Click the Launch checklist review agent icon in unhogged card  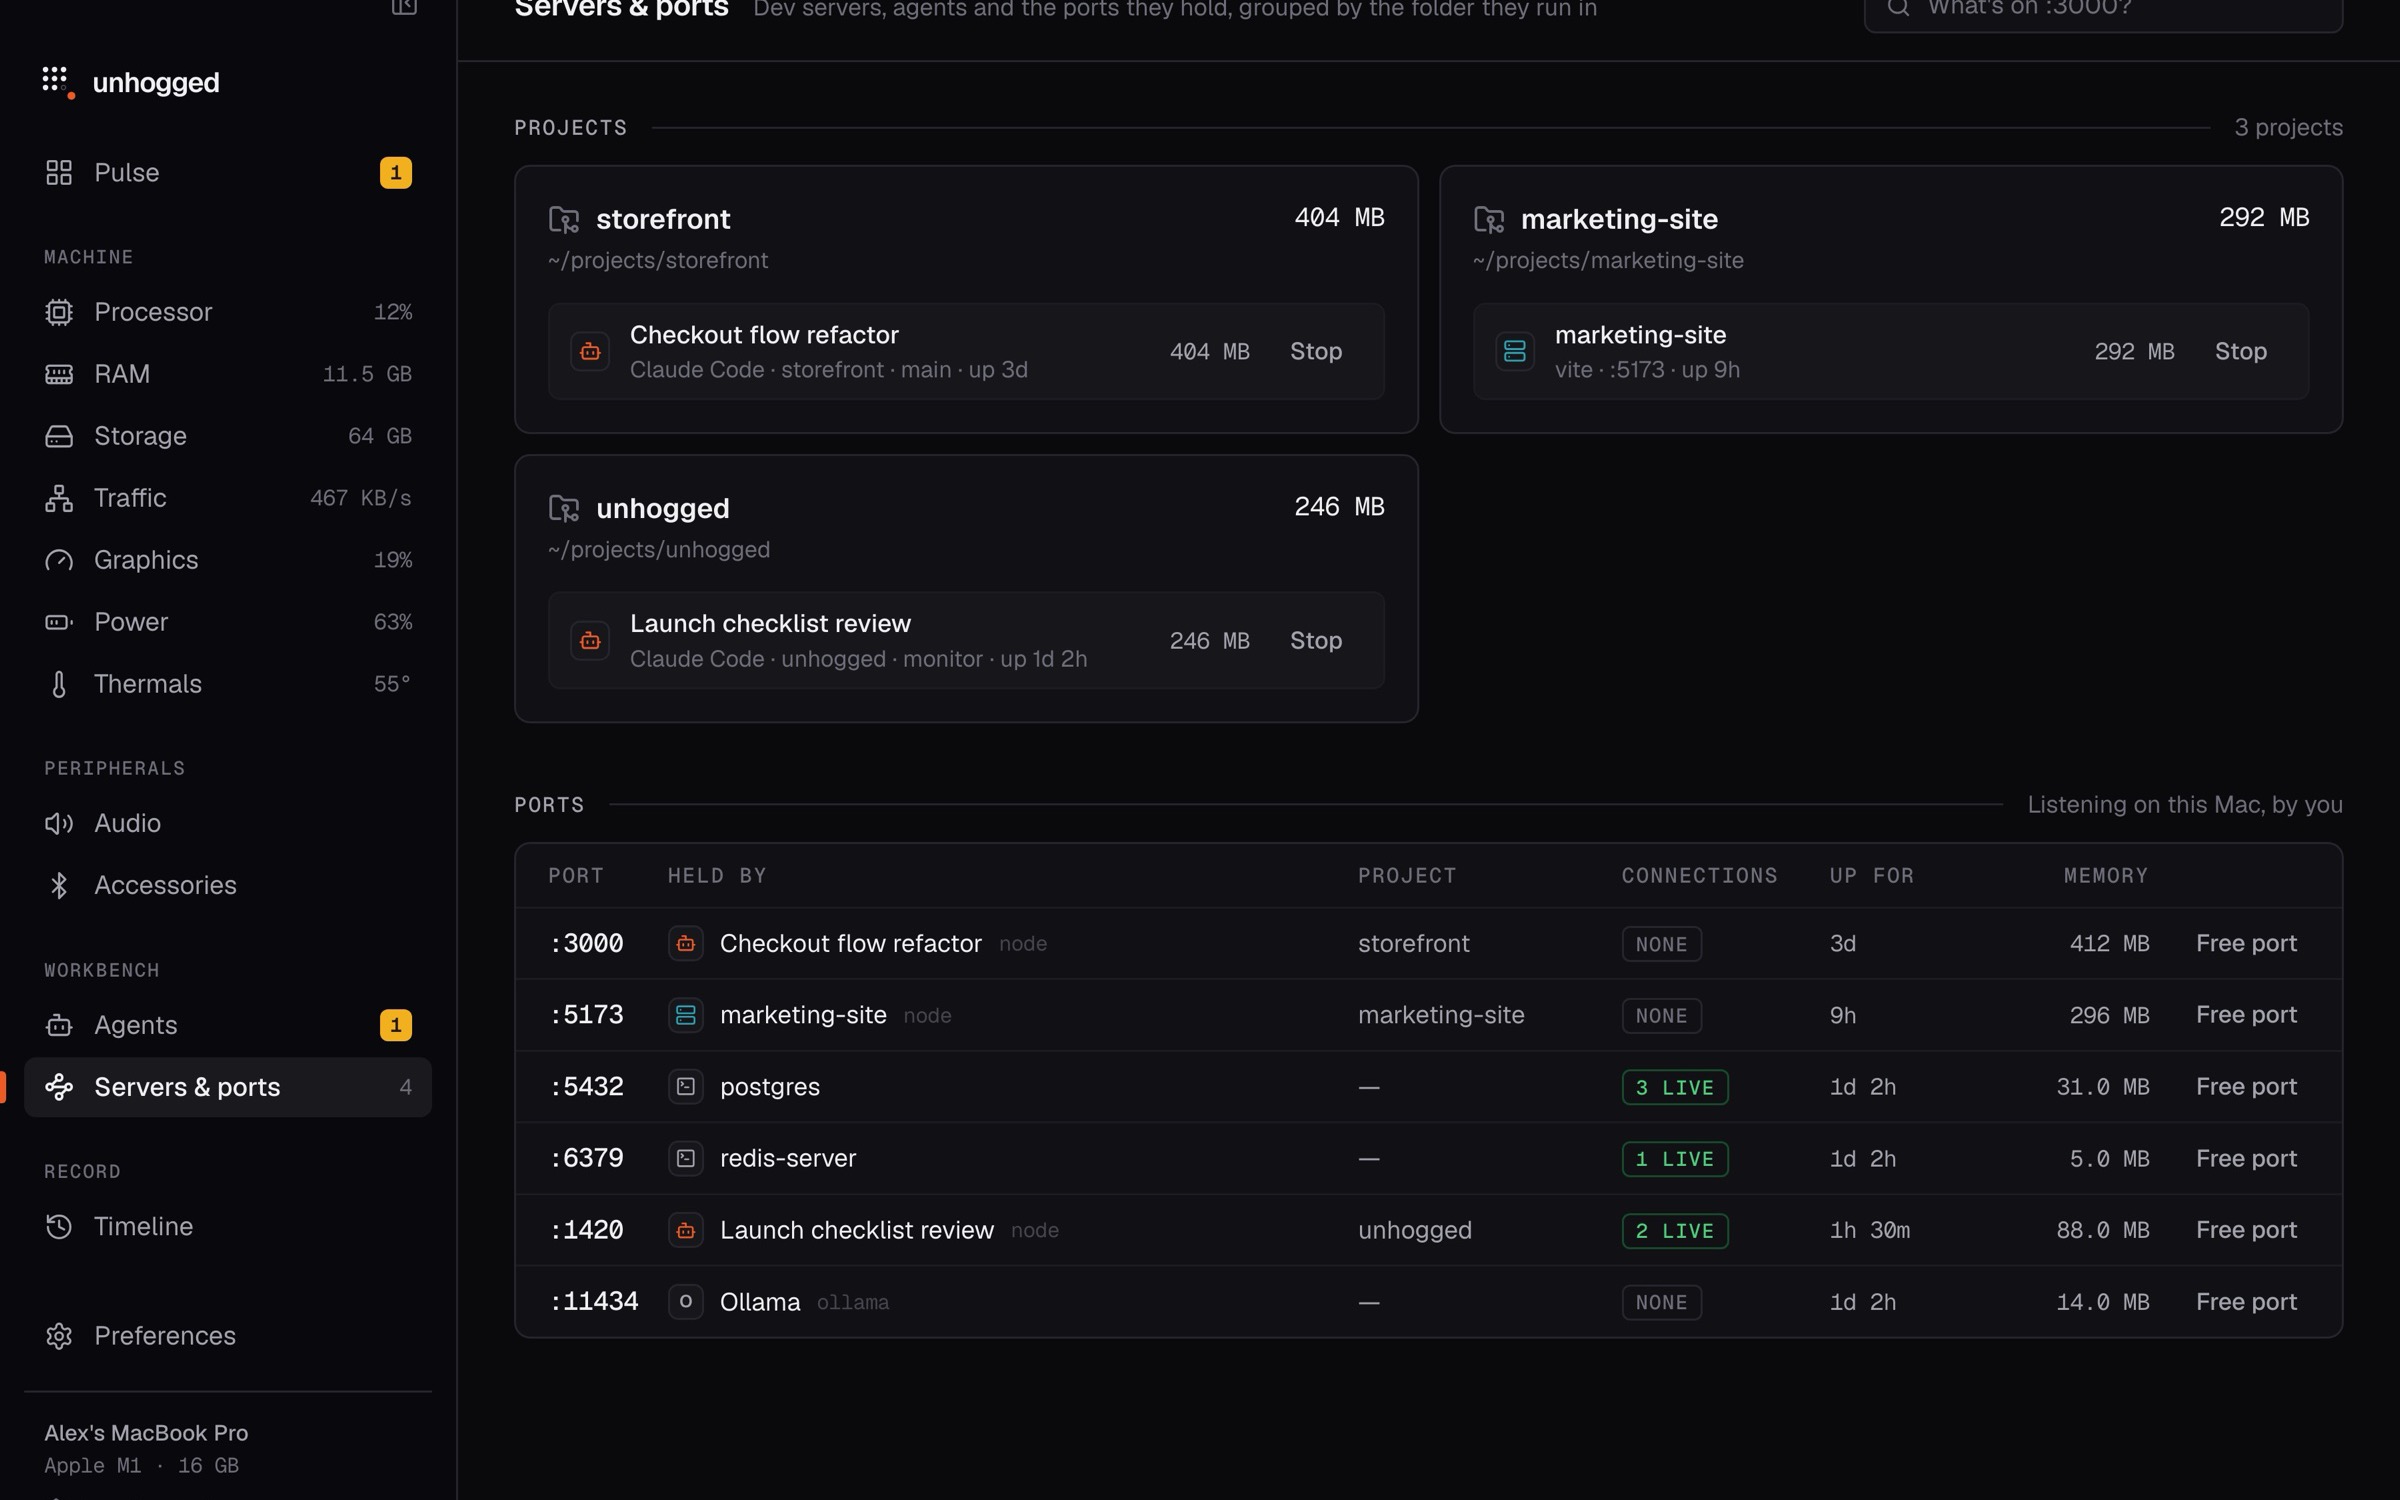590,640
